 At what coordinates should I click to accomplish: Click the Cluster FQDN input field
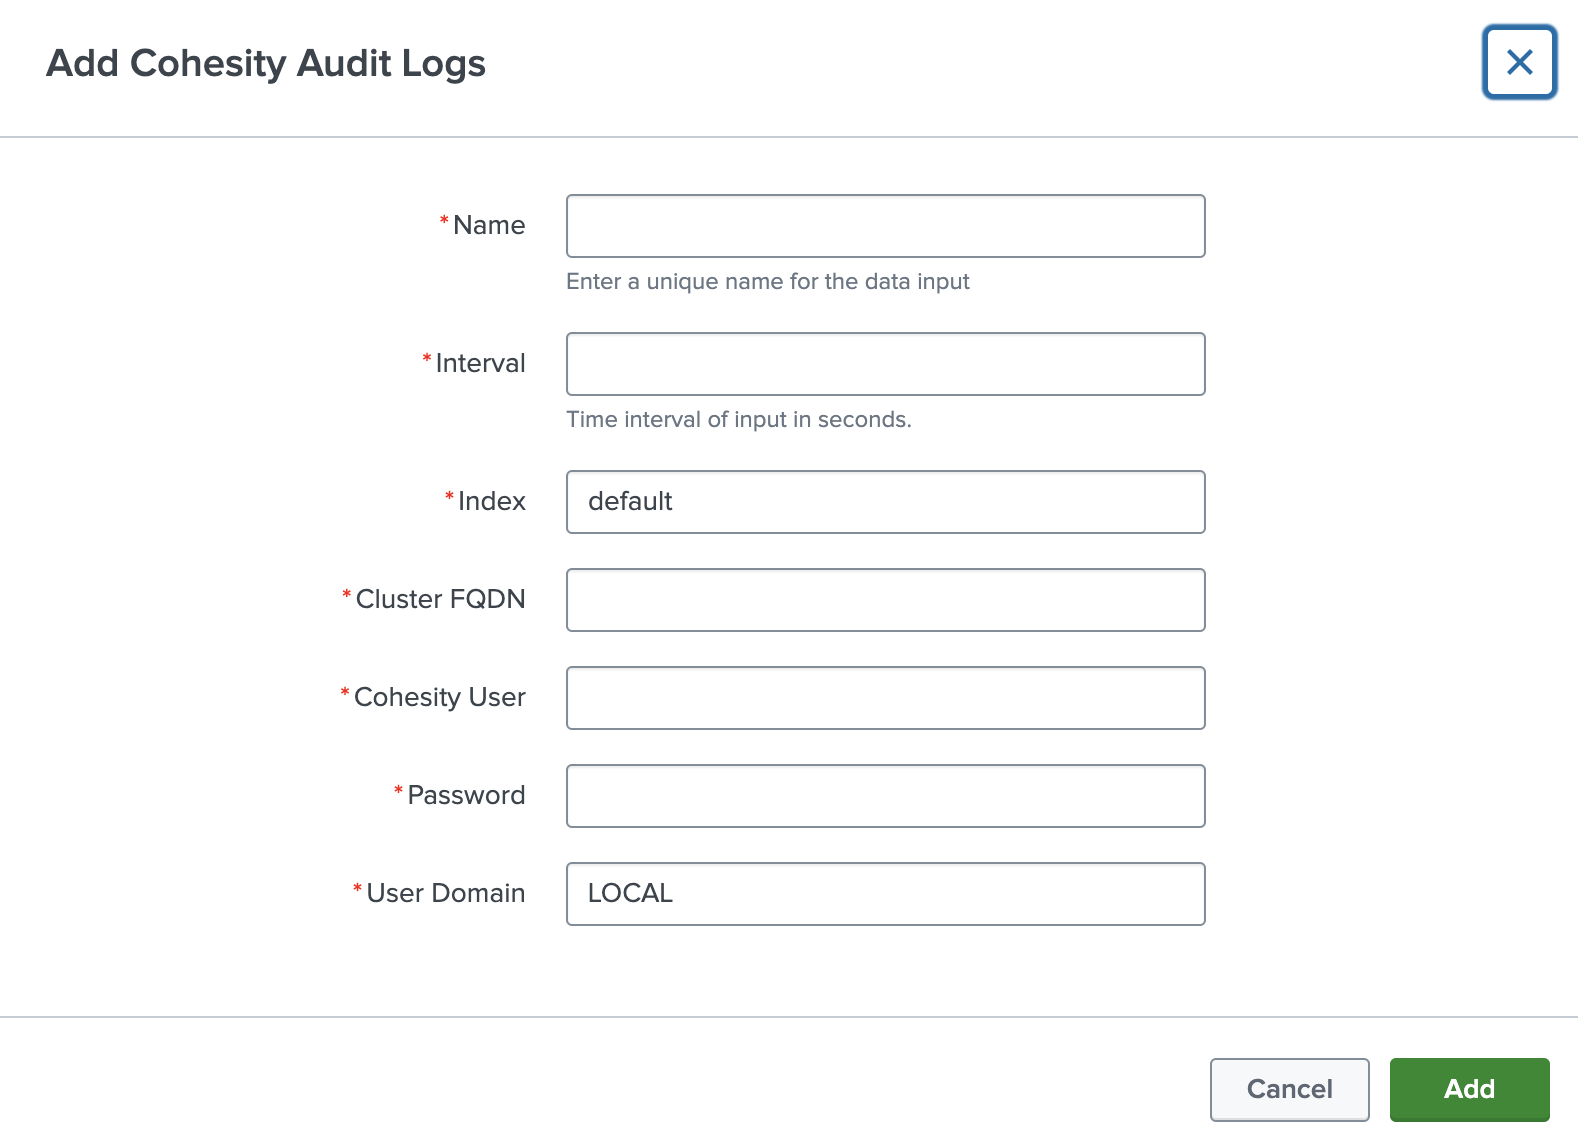(x=885, y=600)
